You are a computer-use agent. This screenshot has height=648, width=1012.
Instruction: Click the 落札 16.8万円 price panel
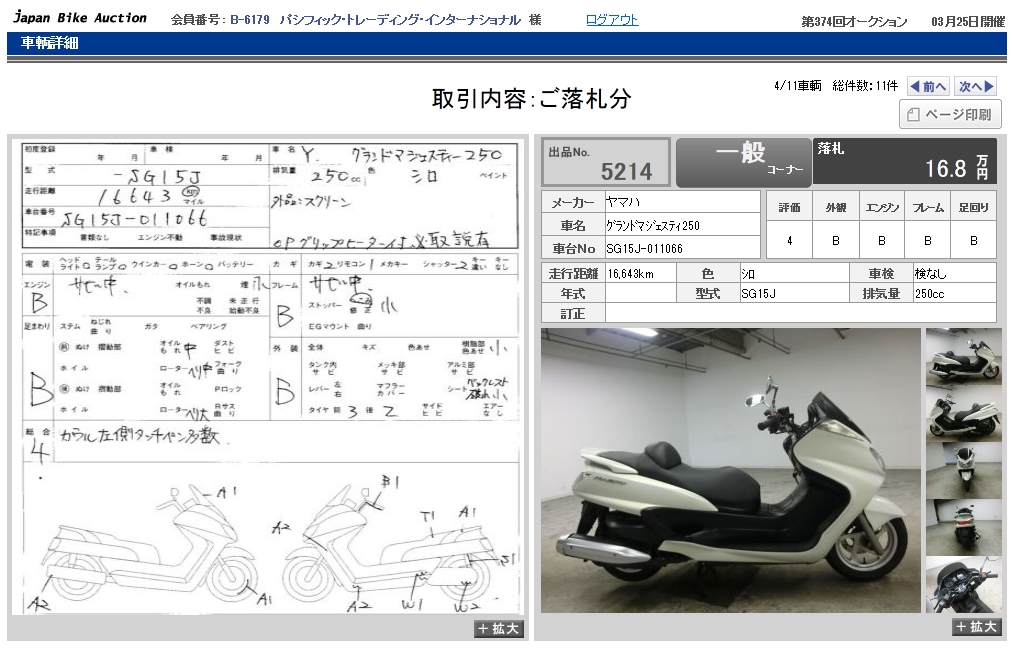pyautogui.click(x=905, y=162)
